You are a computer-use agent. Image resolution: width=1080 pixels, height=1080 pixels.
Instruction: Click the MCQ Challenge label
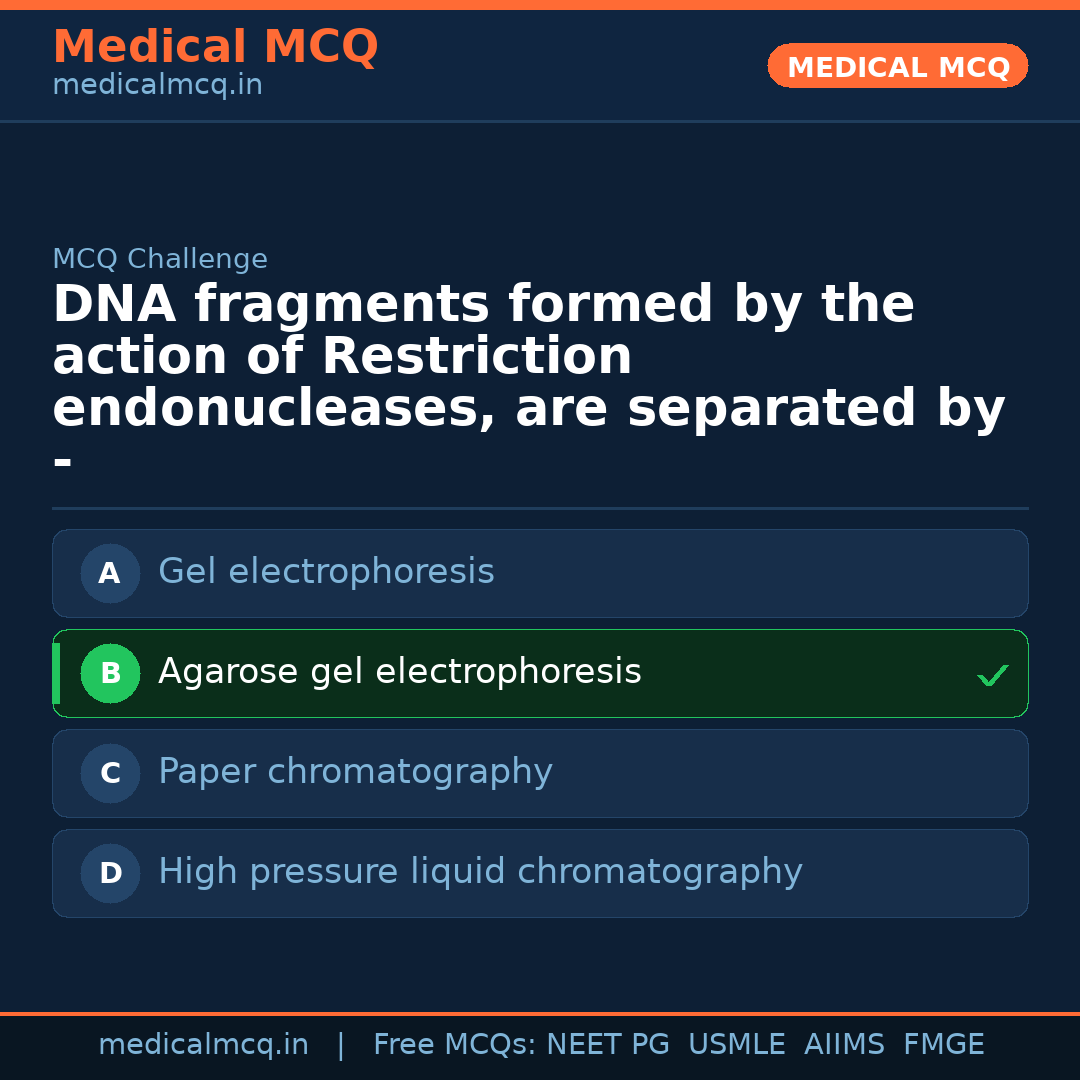[x=160, y=260]
